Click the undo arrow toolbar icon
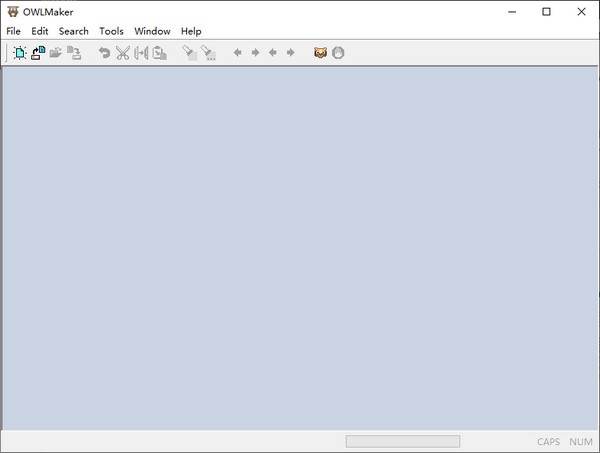The width and height of the screenshot is (600, 453). [104, 53]
